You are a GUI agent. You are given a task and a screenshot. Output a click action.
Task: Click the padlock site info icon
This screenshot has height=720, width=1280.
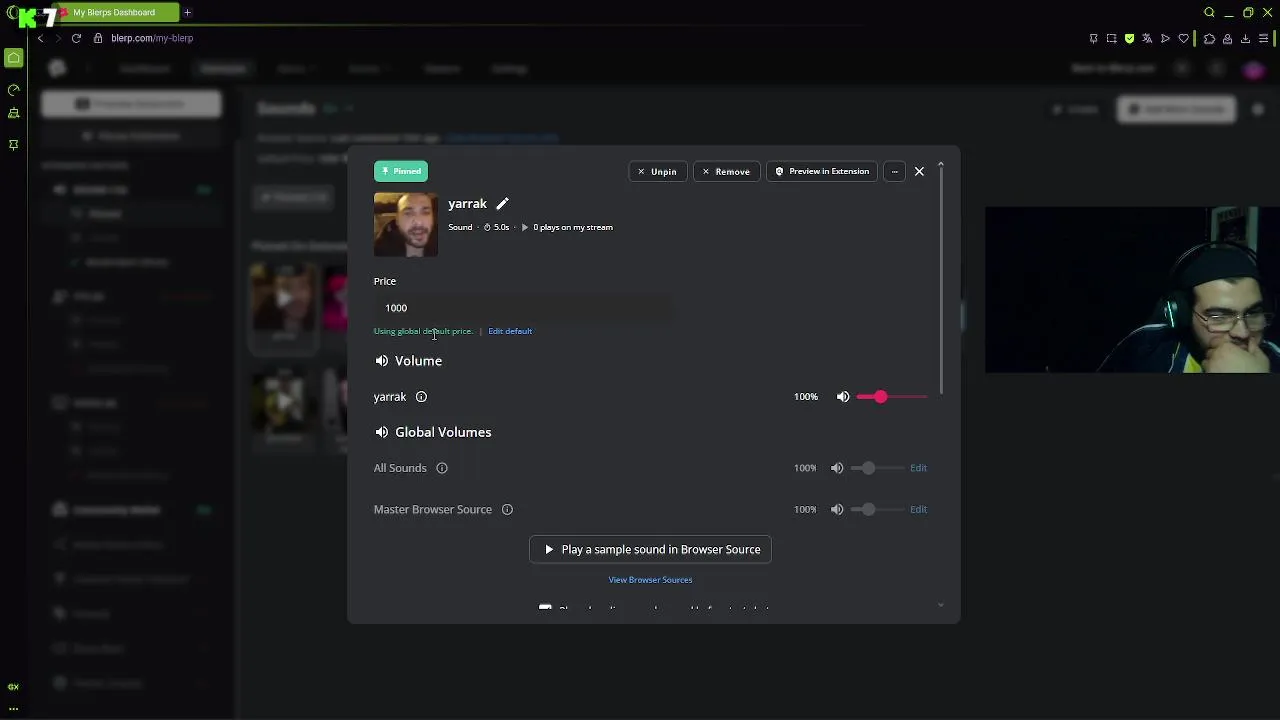98,38
